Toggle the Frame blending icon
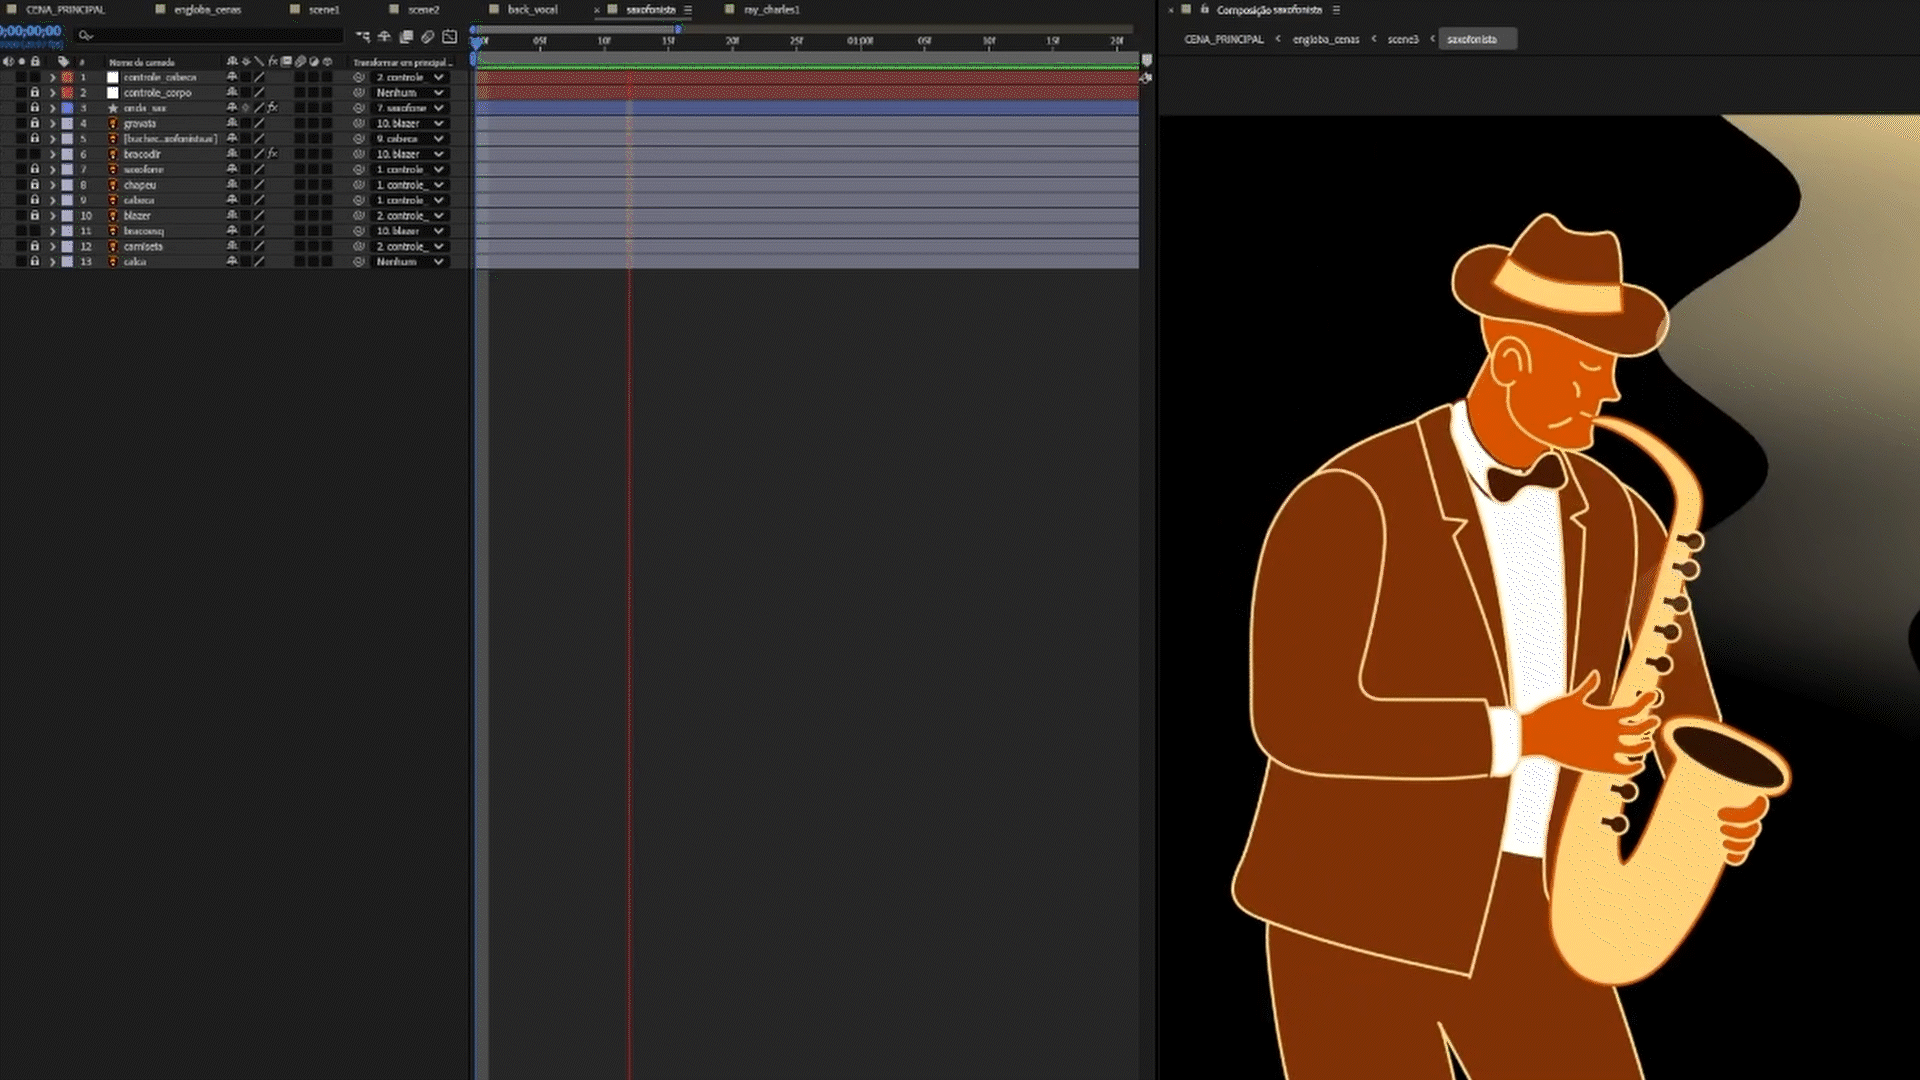 click(407, 37)
